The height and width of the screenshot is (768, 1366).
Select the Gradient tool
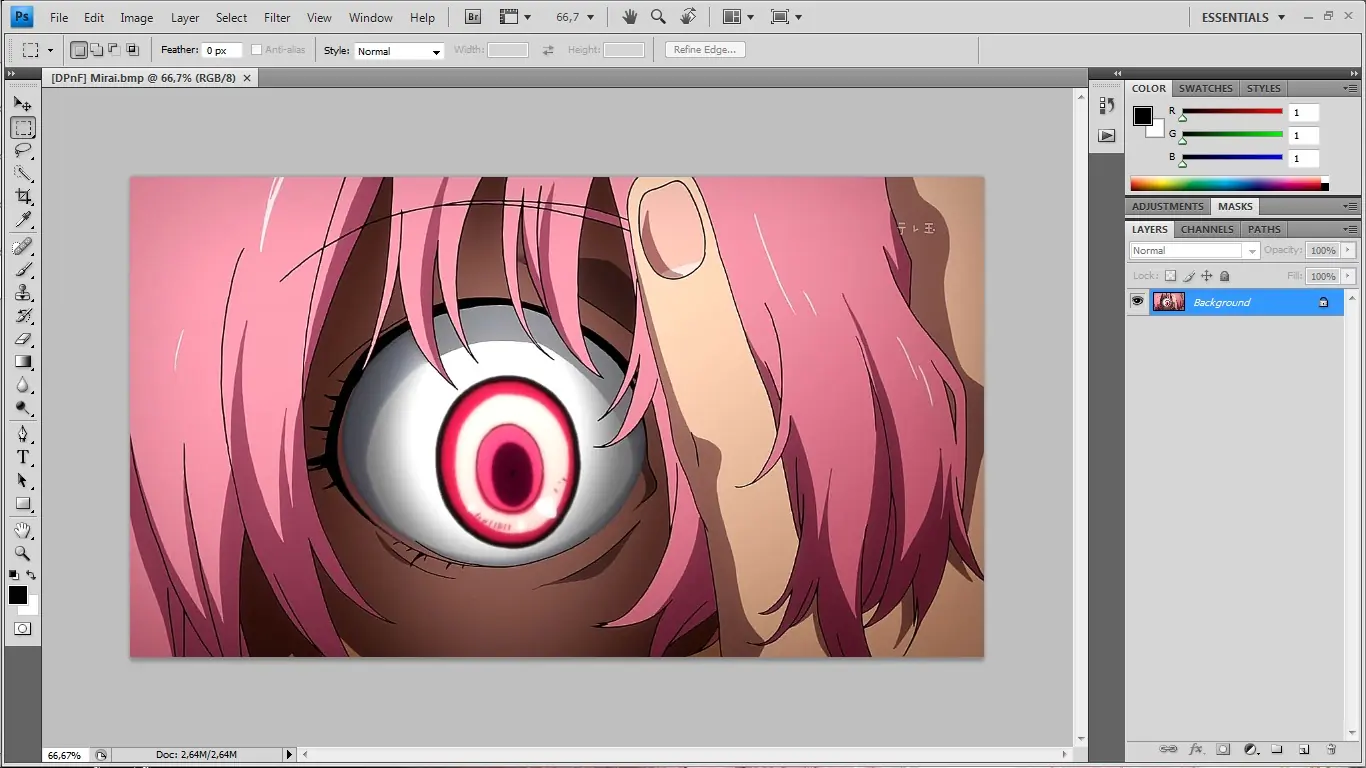pos(22,361)
